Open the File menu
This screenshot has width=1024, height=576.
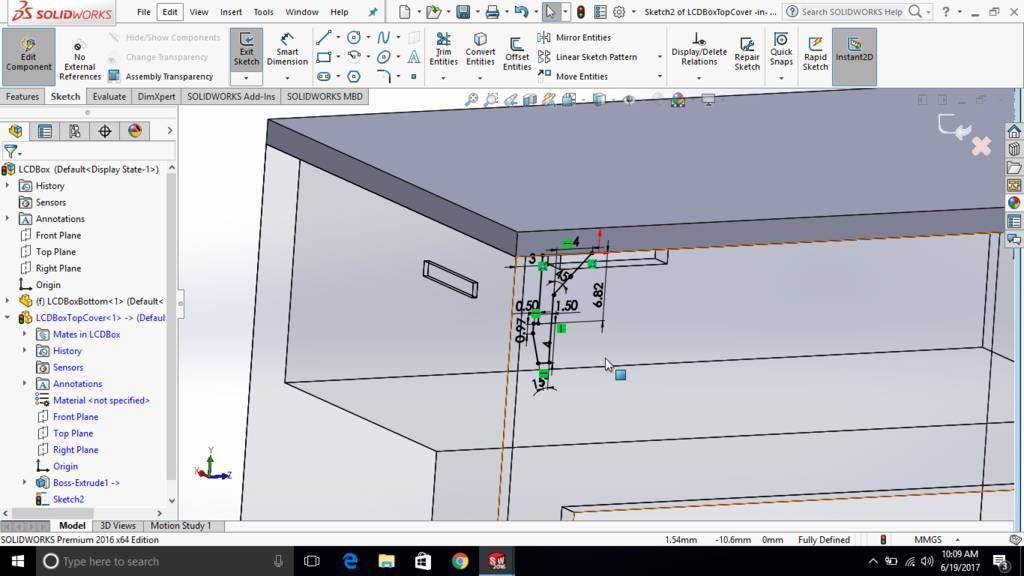pyautogui.click(x=144, y=12)
